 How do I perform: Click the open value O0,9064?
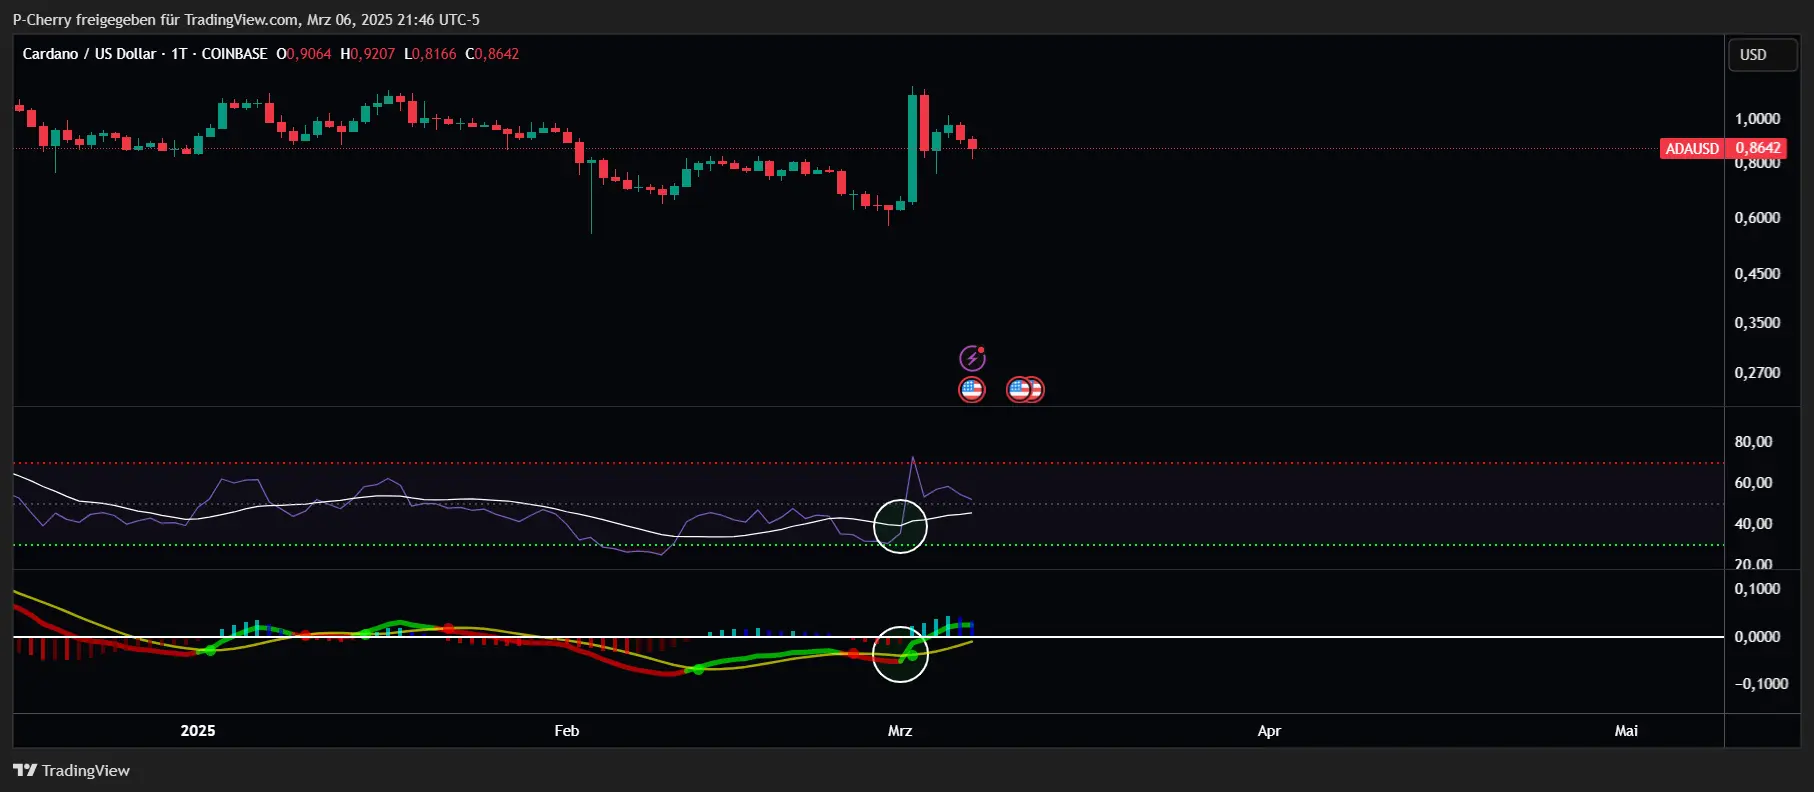[304, 54]
